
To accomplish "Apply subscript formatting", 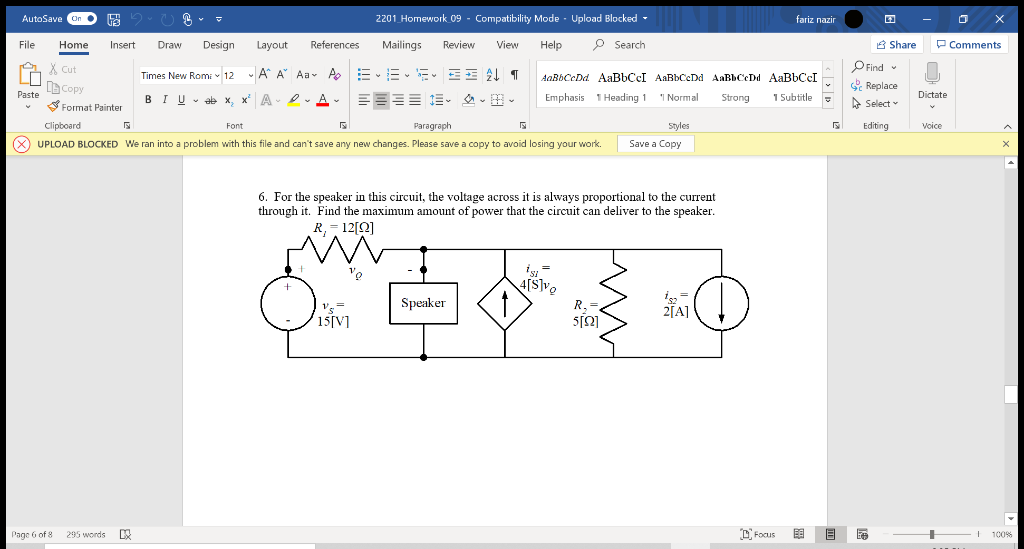I will [229, 100].
